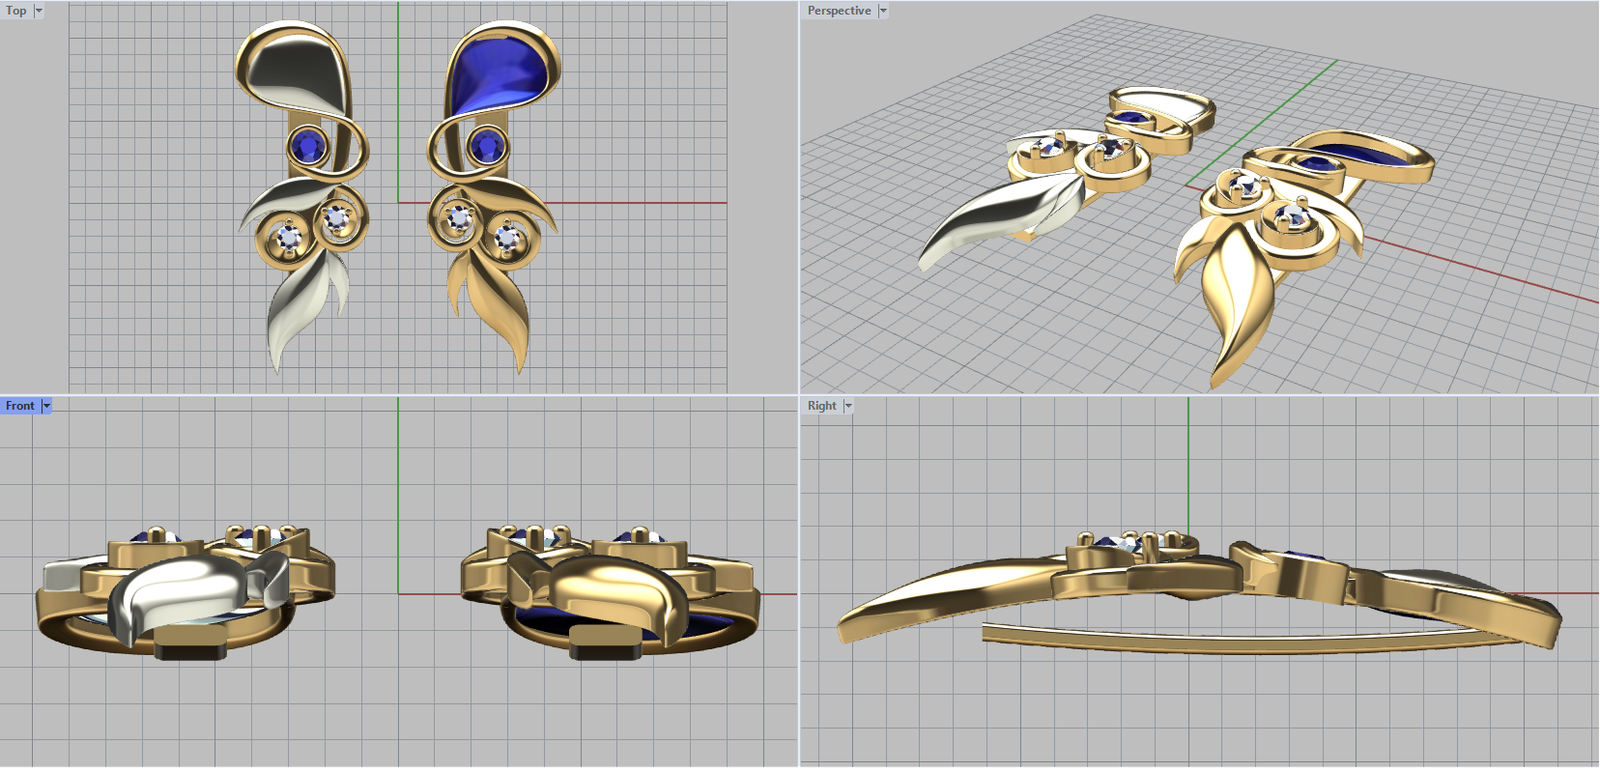Select the dark clip under left earring, Front view
1600x772 pixels.
[x=190, y=651]
